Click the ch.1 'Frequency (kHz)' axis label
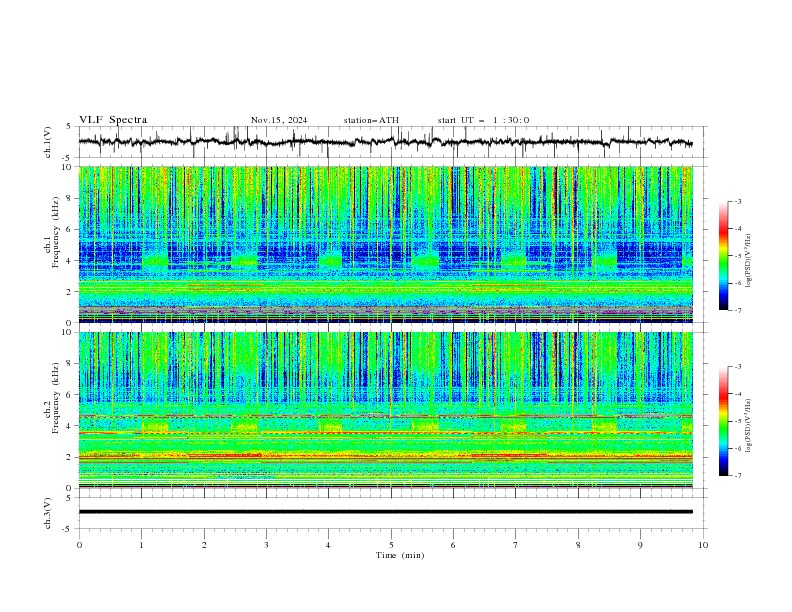Viewport: 792px width, 612px height. (x=56, y=233)
